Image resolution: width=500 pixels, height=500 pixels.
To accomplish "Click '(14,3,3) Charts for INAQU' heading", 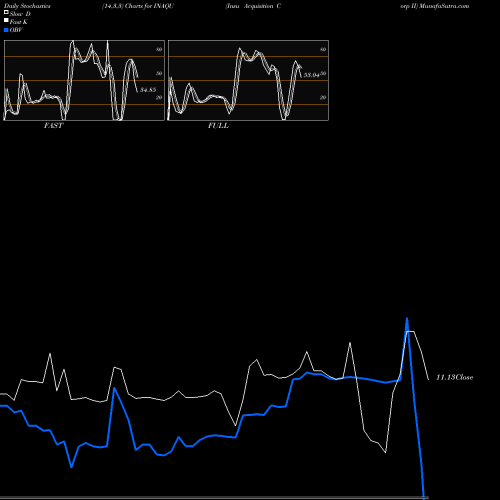I will tap(138, 6).
